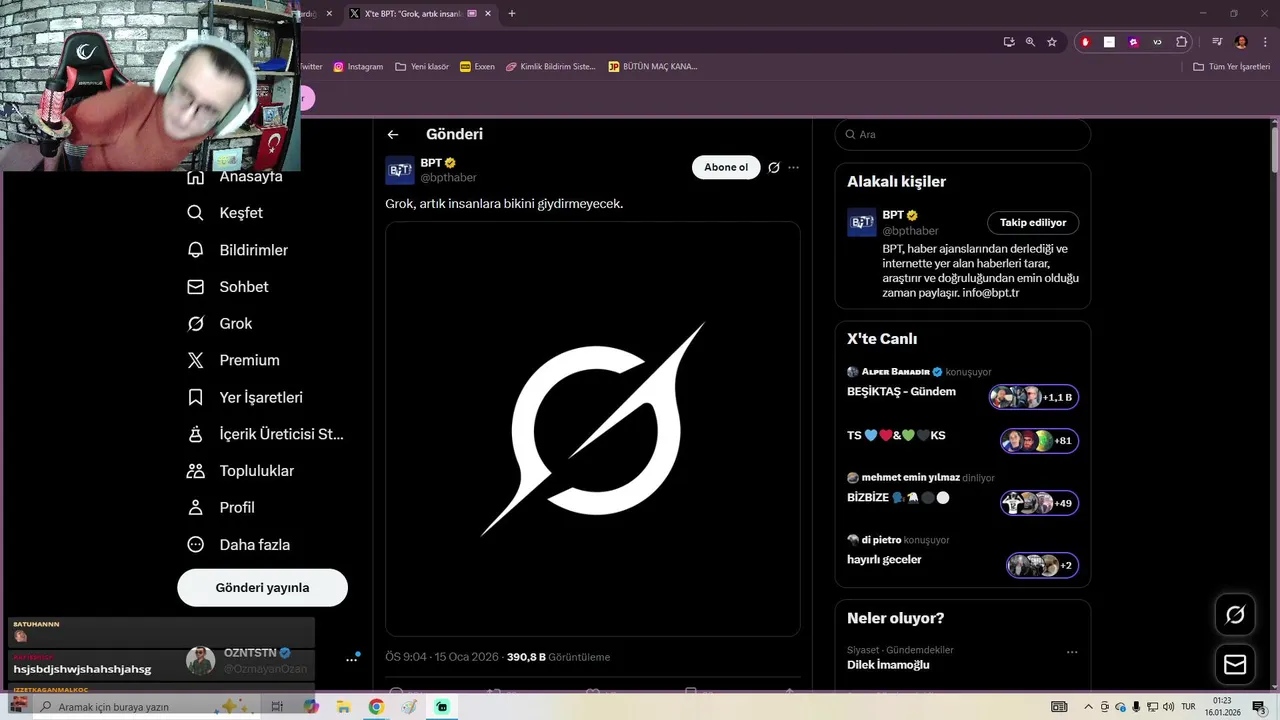
Task: Open Tüm Yer İşaretleri bookmarks folder
Action: pyautogui.click(x=1232, y=67)
